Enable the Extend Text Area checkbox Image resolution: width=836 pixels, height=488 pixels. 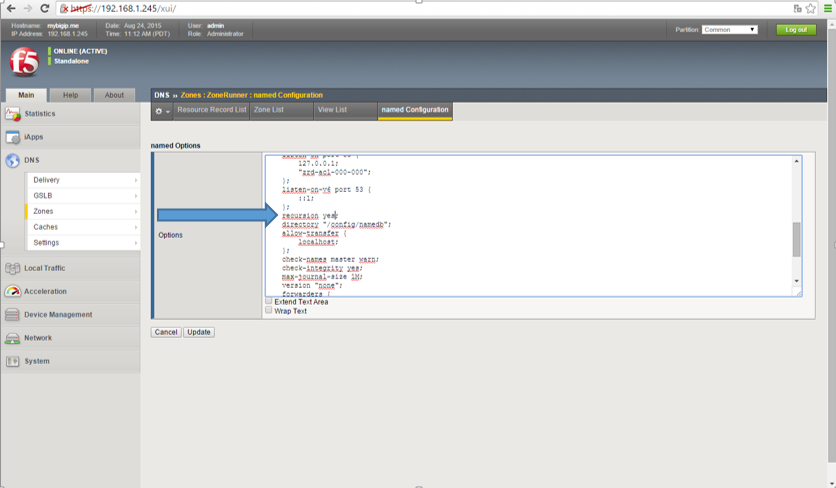point(269,301)
